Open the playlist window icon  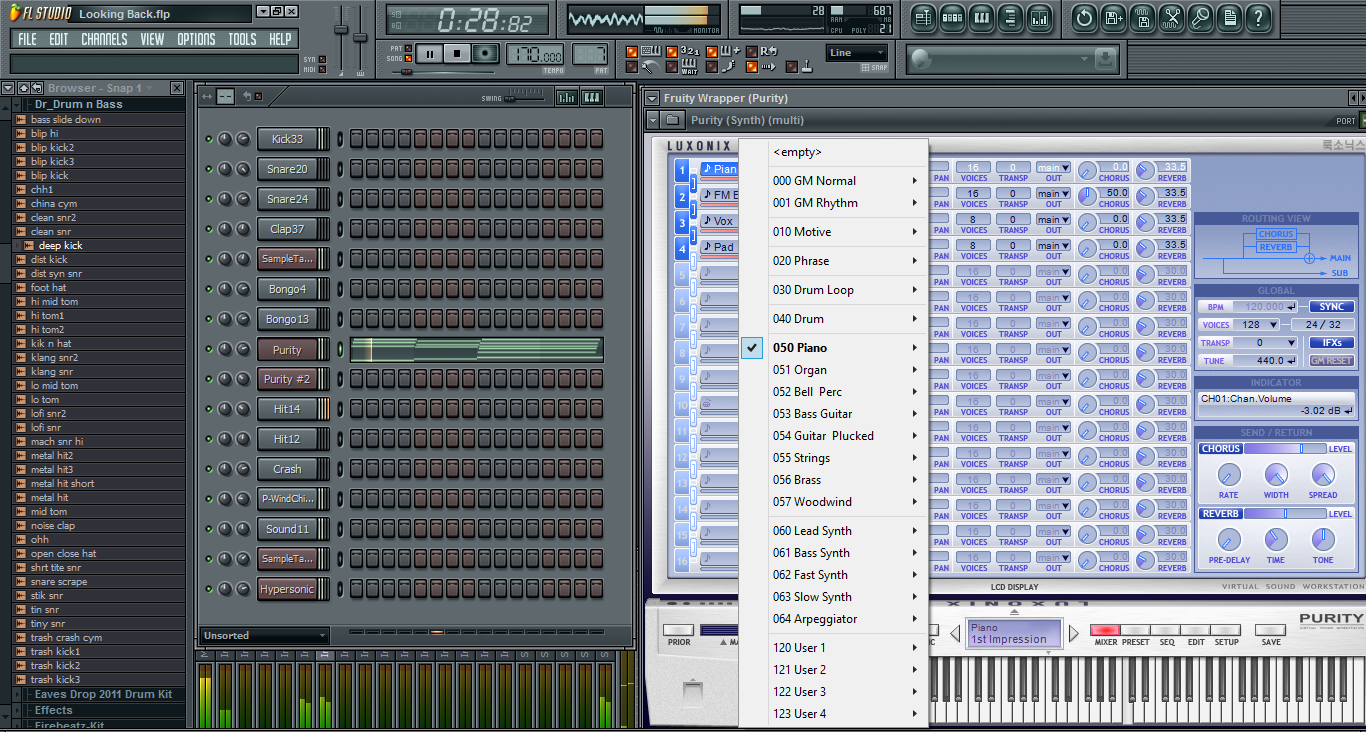pos(922,17)
